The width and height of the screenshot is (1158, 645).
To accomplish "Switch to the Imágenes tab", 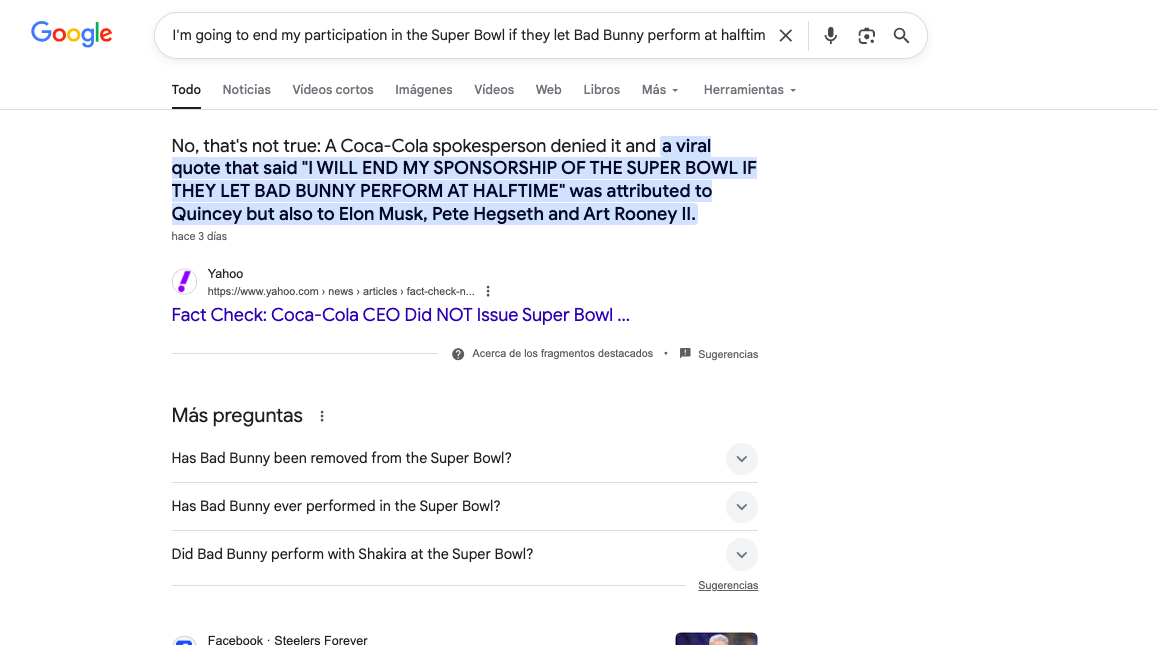I will pyautogui.click(x=423, y=90).
